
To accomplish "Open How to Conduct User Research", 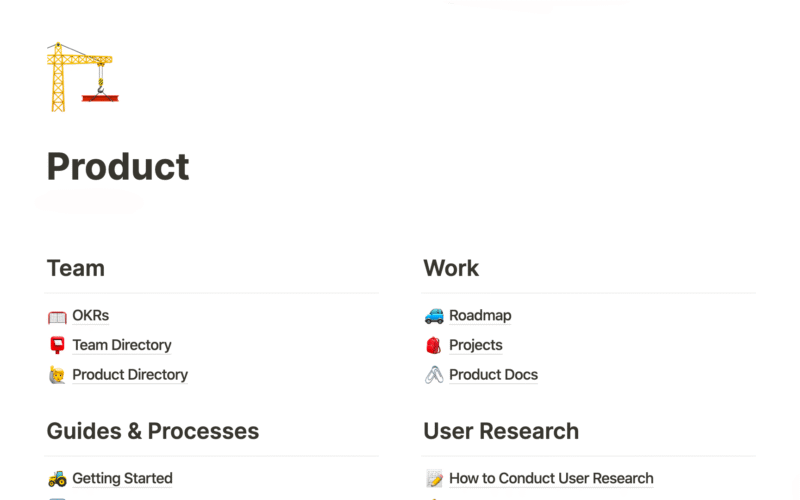I will point(551,479).
